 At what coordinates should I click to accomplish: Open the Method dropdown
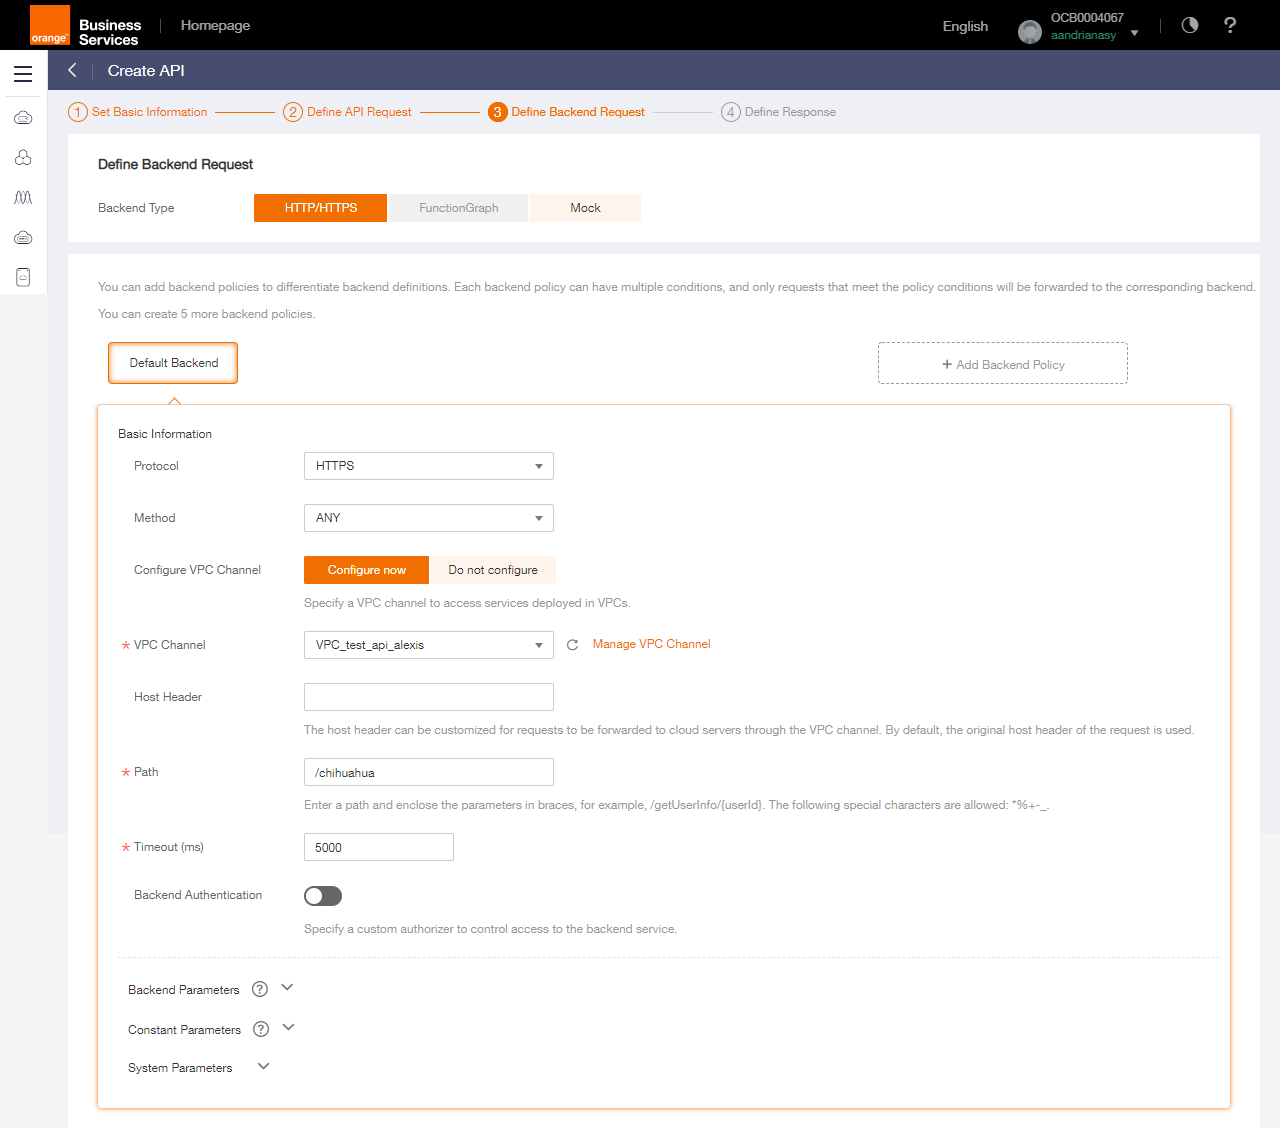click(x=428, y=518)
